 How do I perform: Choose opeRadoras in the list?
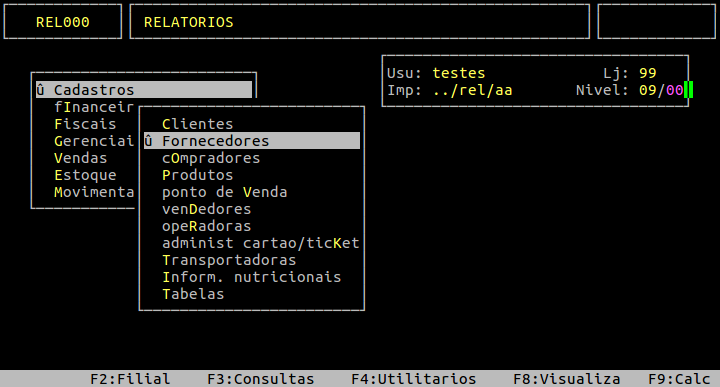pyautogui.click(x=207, y=226)
